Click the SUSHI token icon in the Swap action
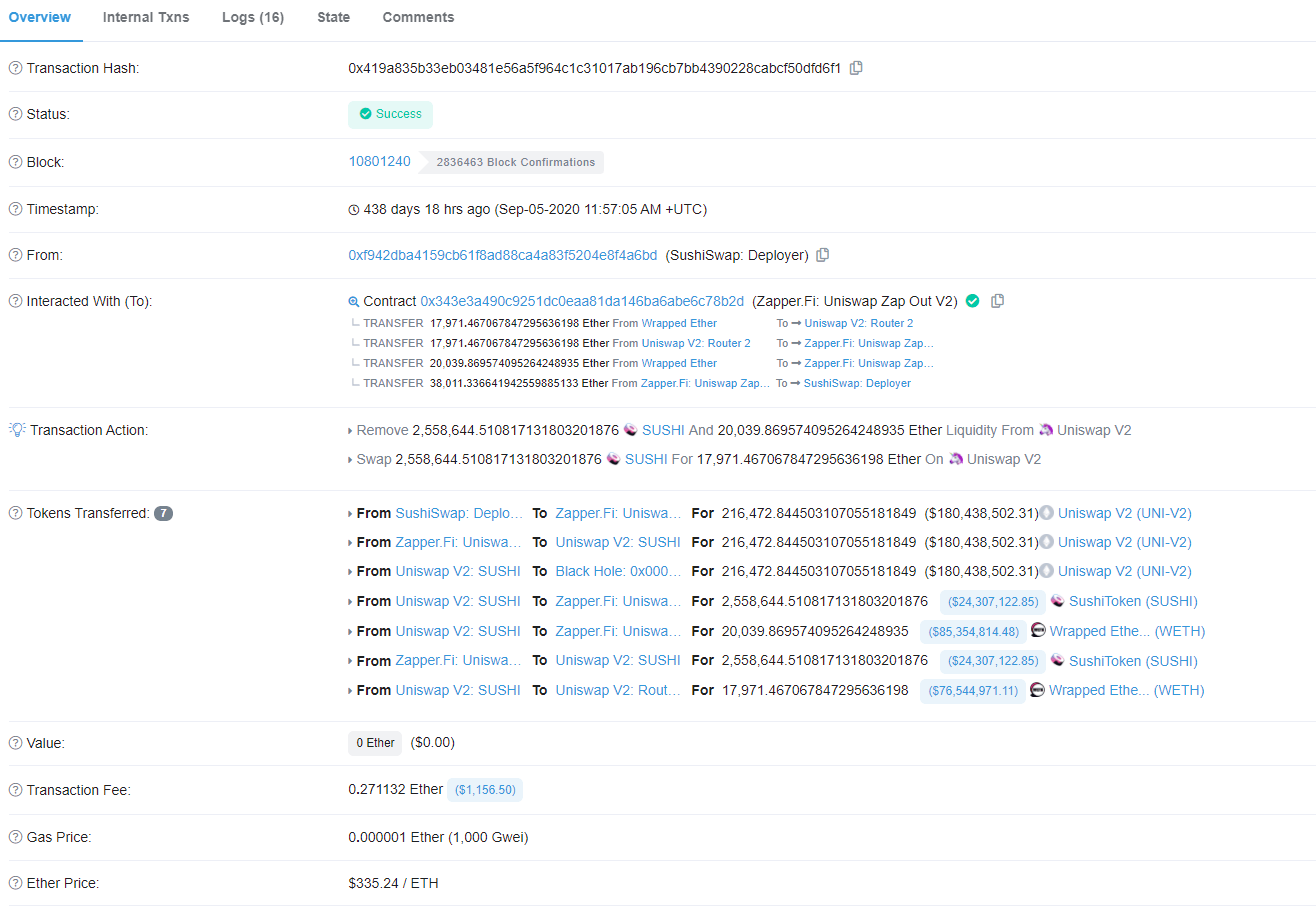This screenshot has height=907, width=1316. (614, 459)
